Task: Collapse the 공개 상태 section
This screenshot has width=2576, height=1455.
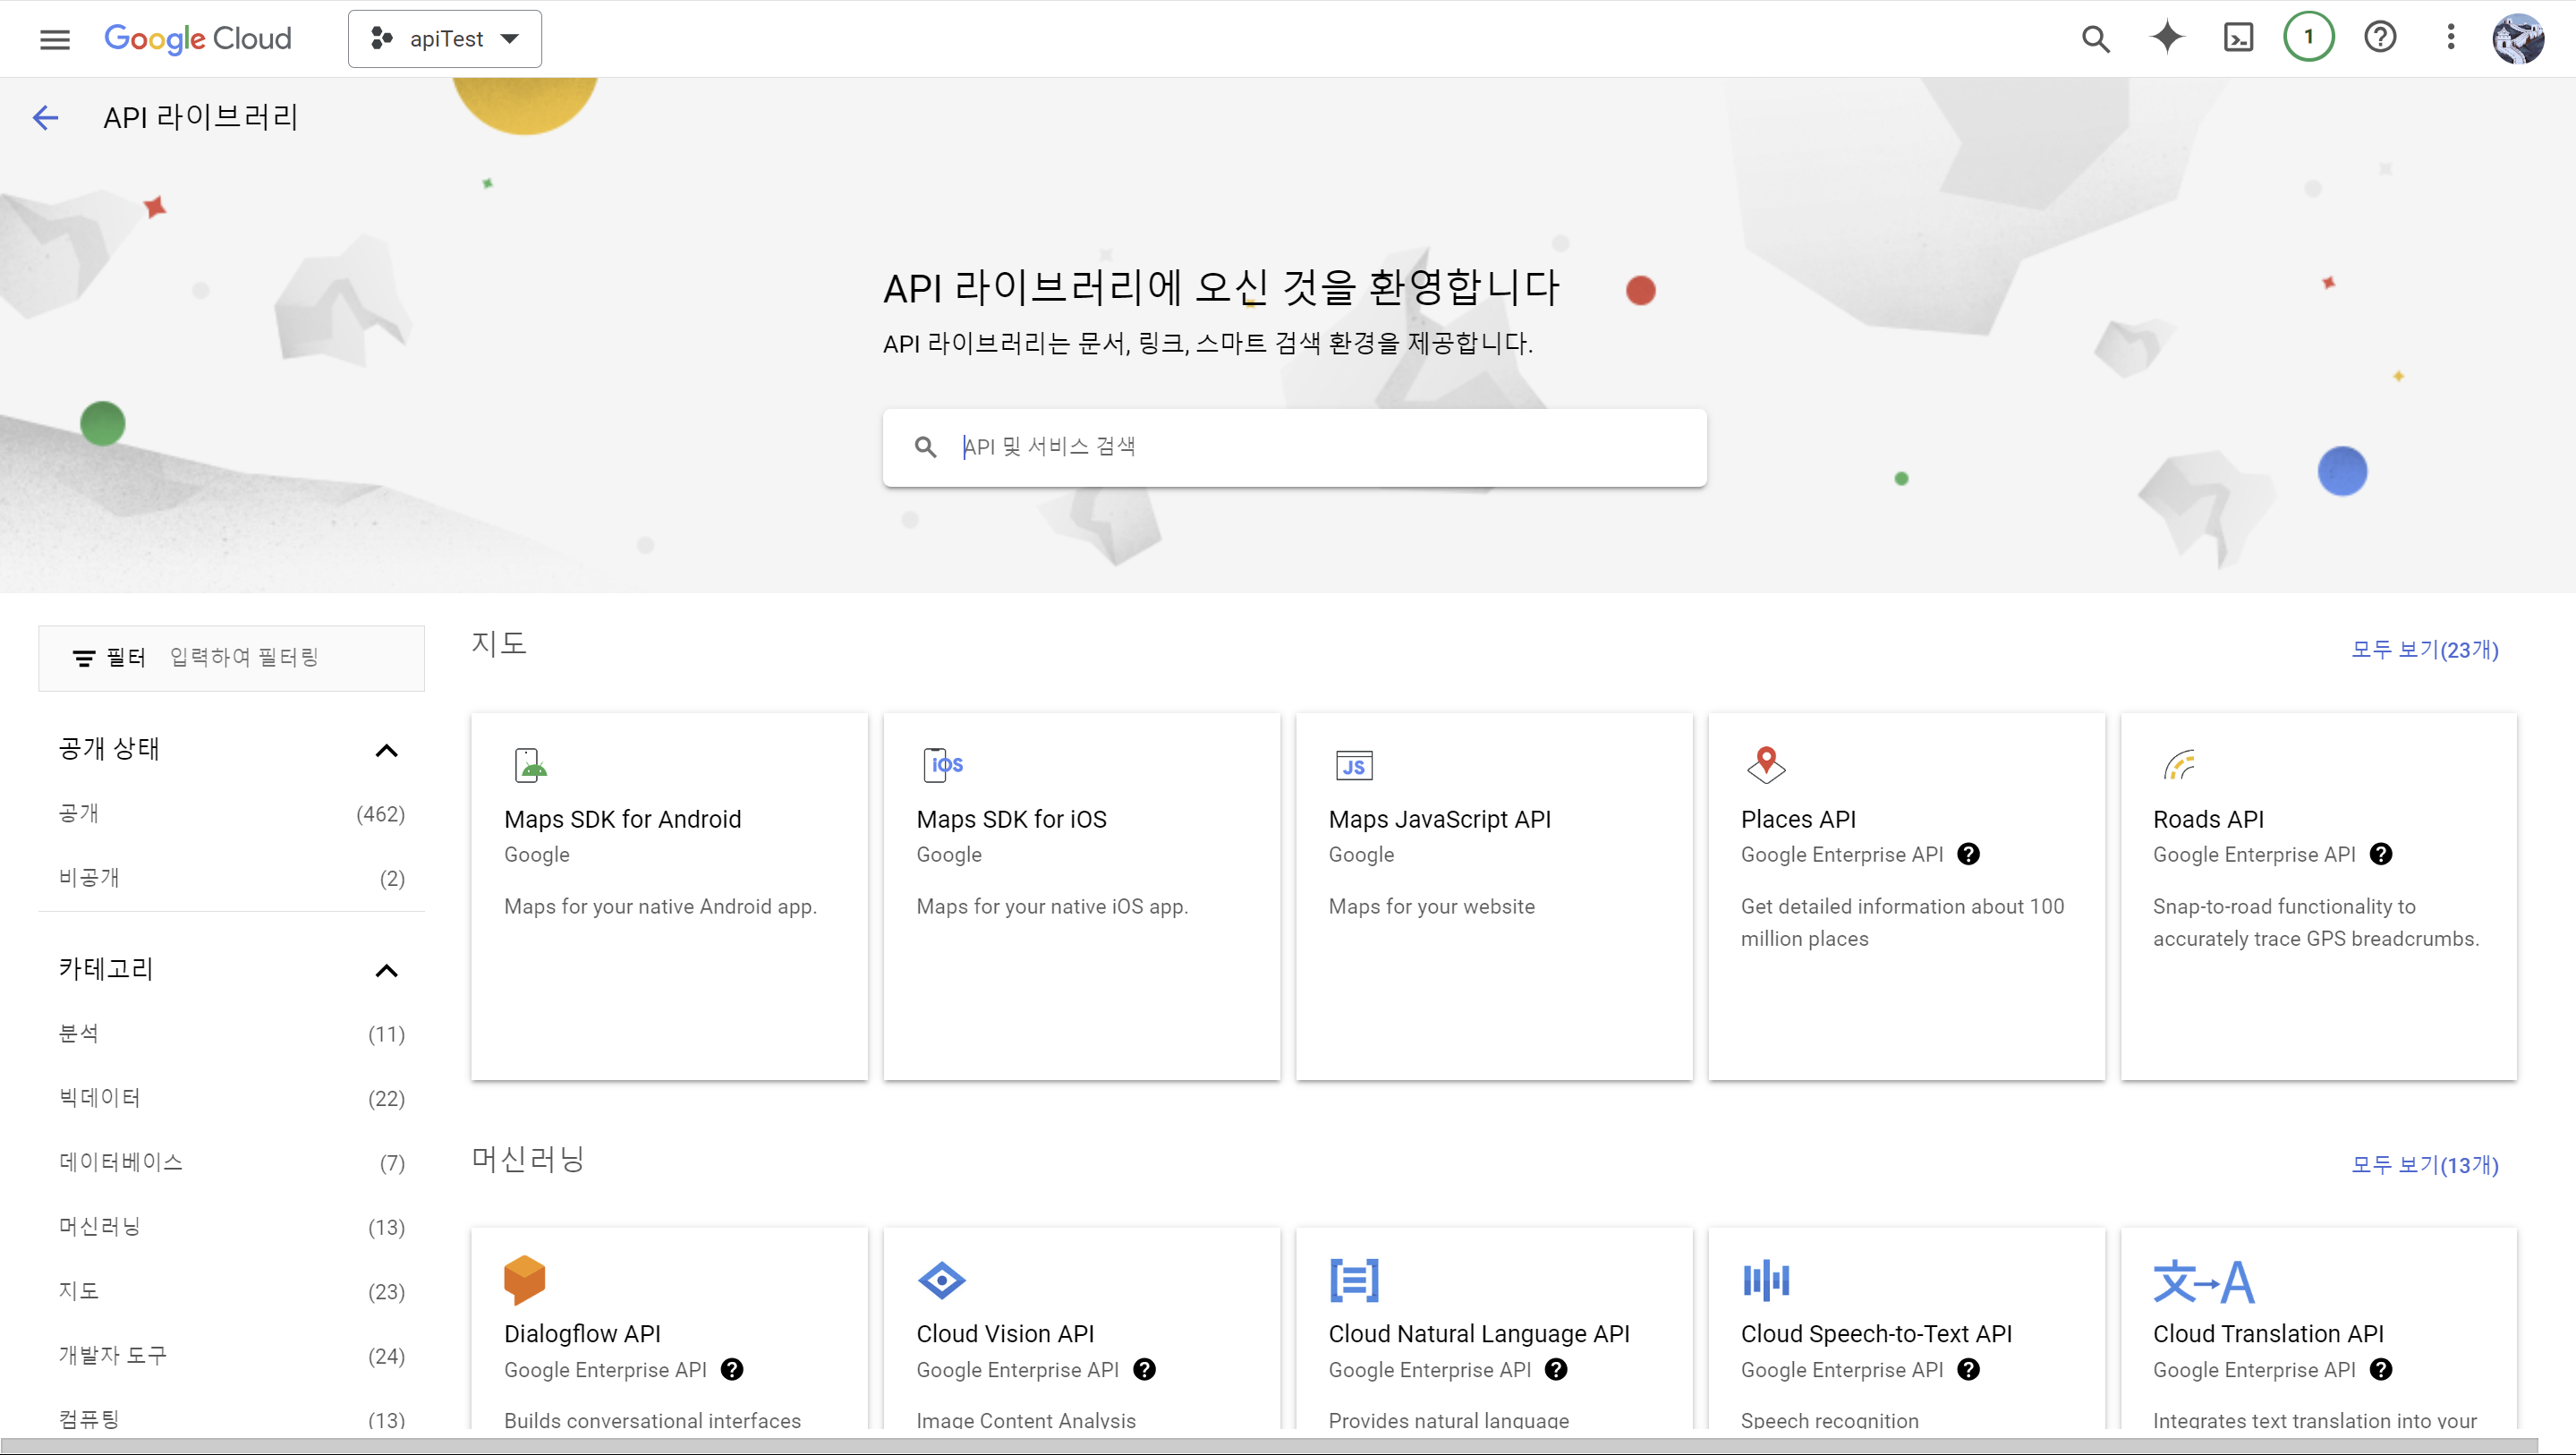Action: pyautogui.click(x=386, y=750)
